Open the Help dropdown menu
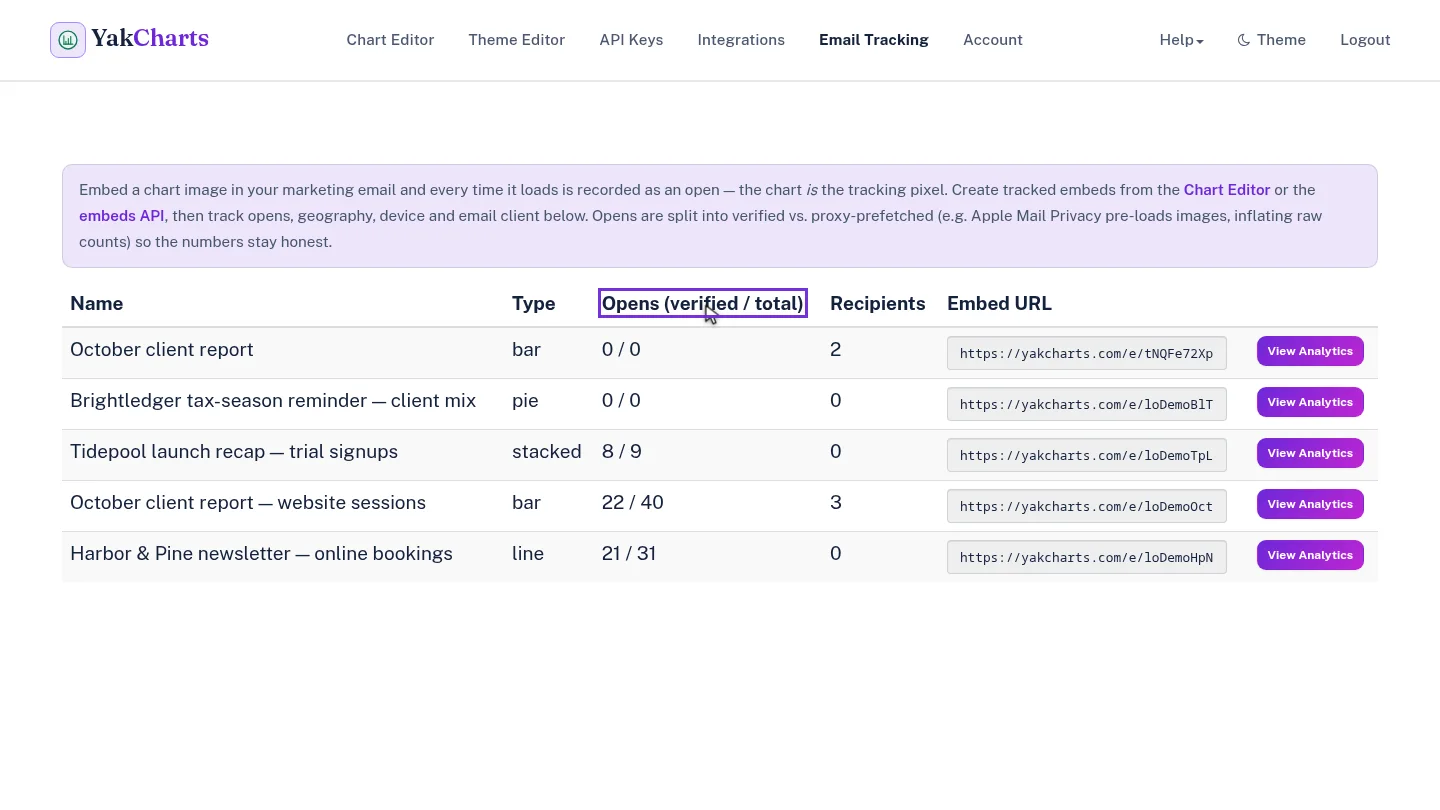The image size is (1440, 810). pos(1181,40)
